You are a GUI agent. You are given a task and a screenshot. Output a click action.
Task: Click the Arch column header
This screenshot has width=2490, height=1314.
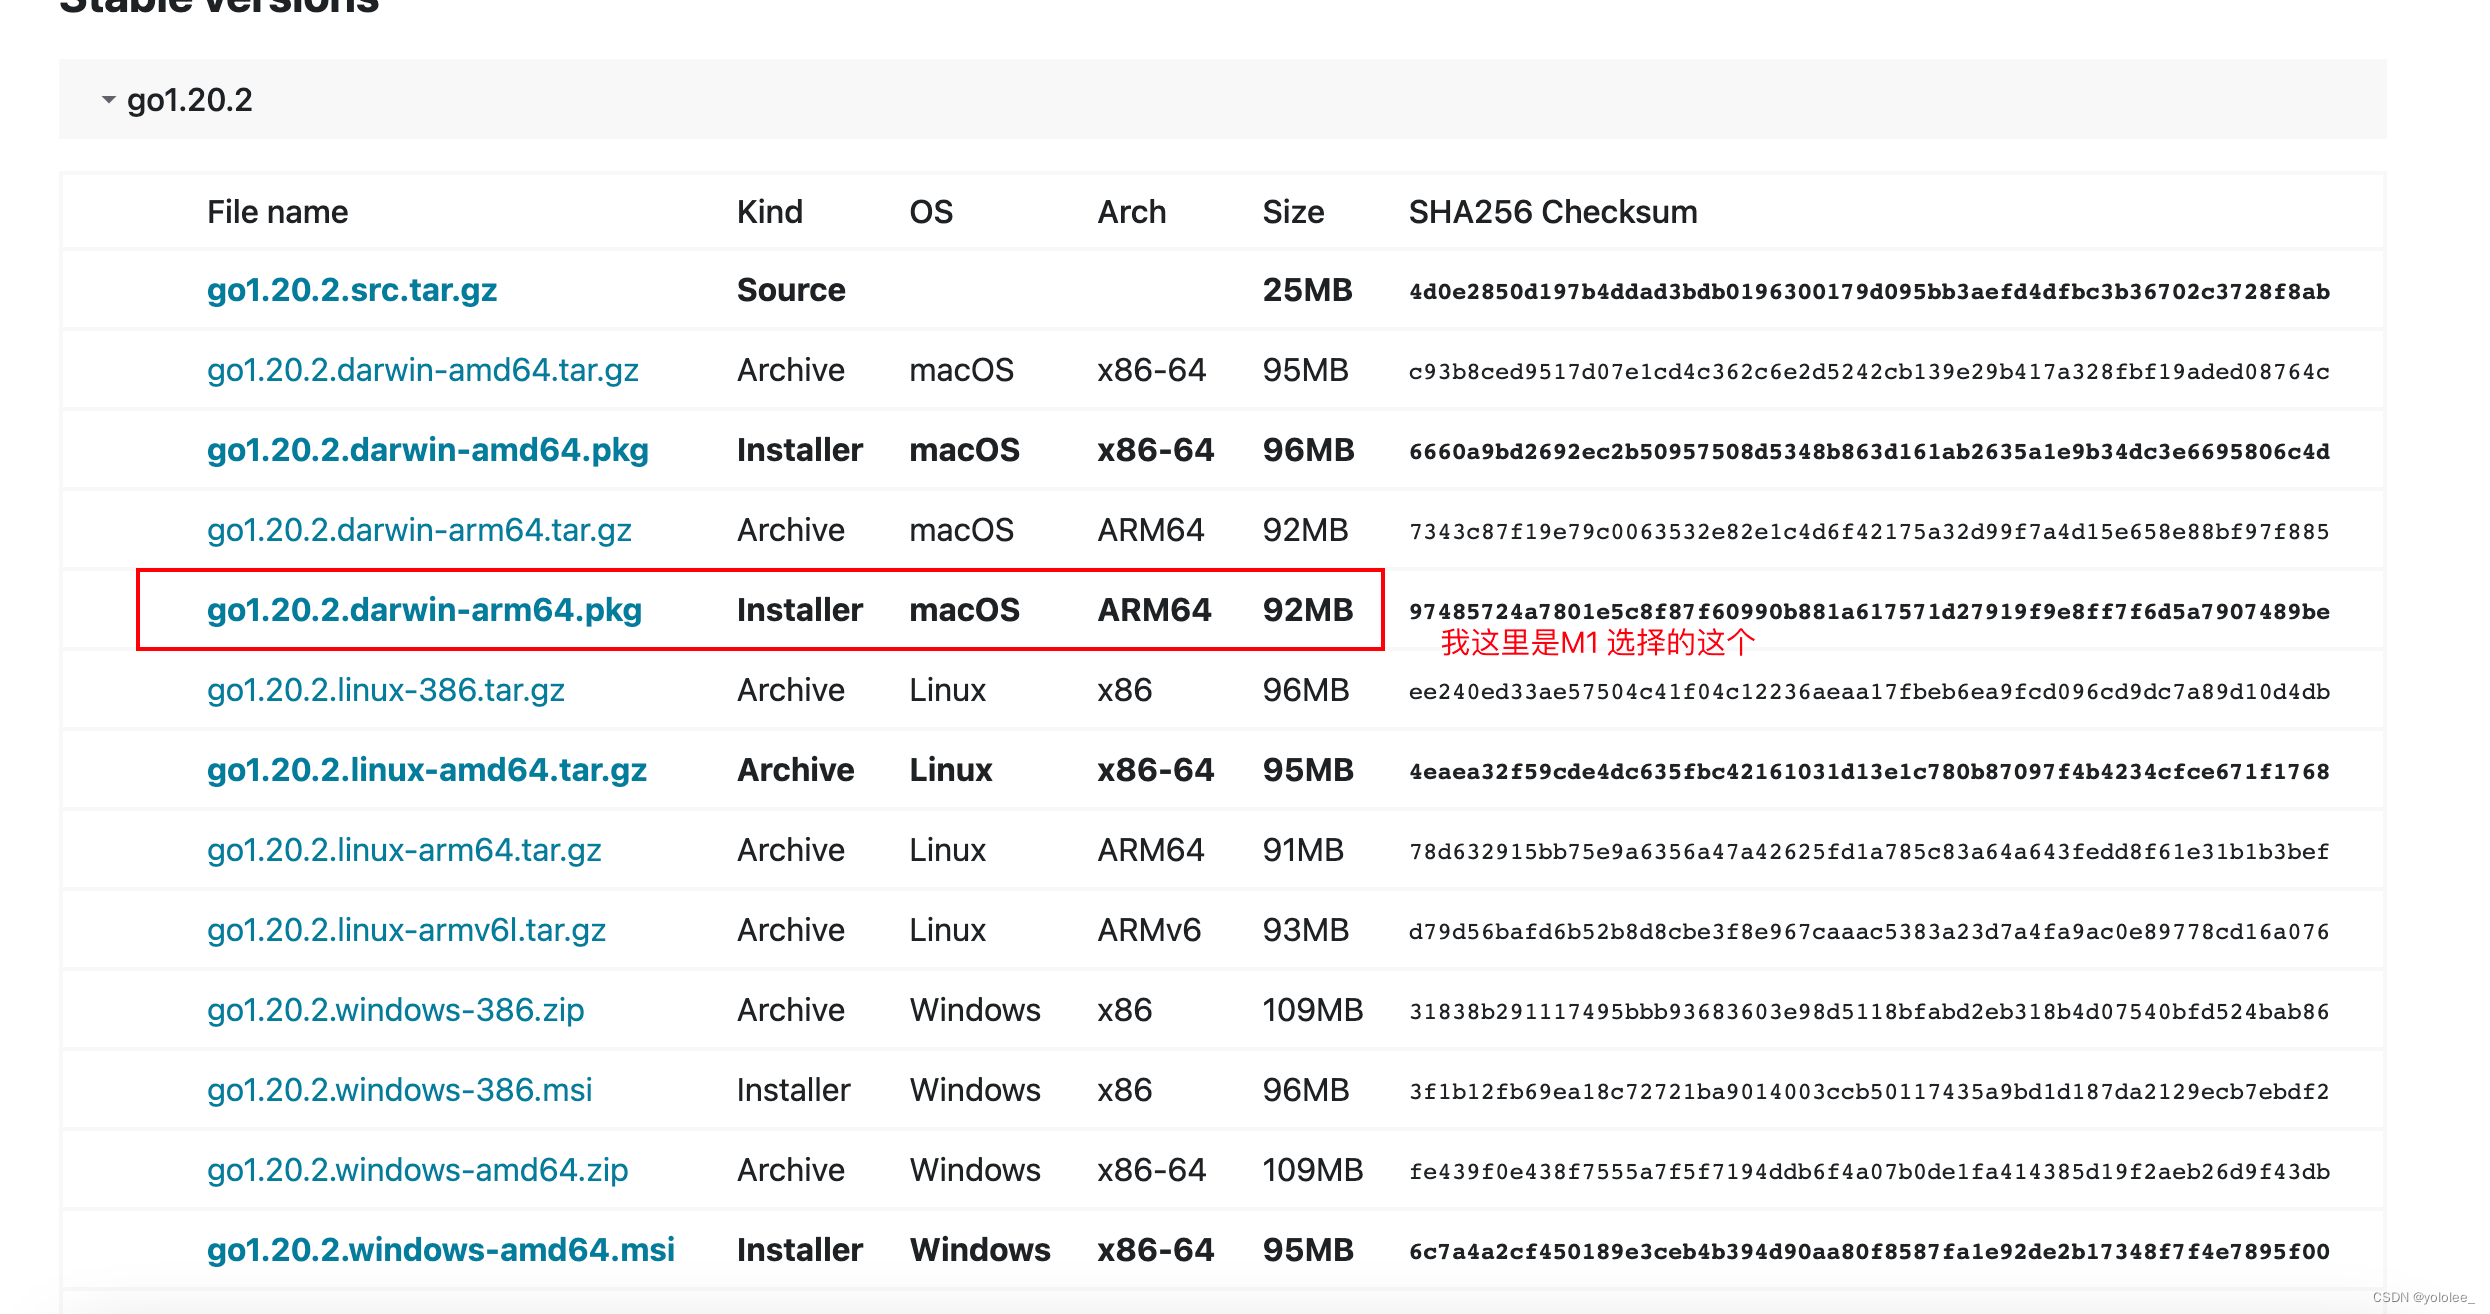tap(1132, 212)
